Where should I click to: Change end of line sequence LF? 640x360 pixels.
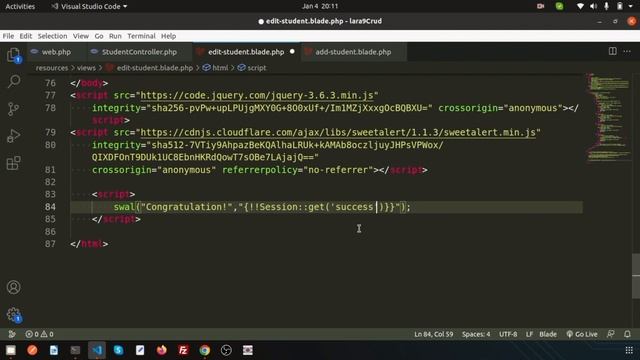tap(529, 334)
